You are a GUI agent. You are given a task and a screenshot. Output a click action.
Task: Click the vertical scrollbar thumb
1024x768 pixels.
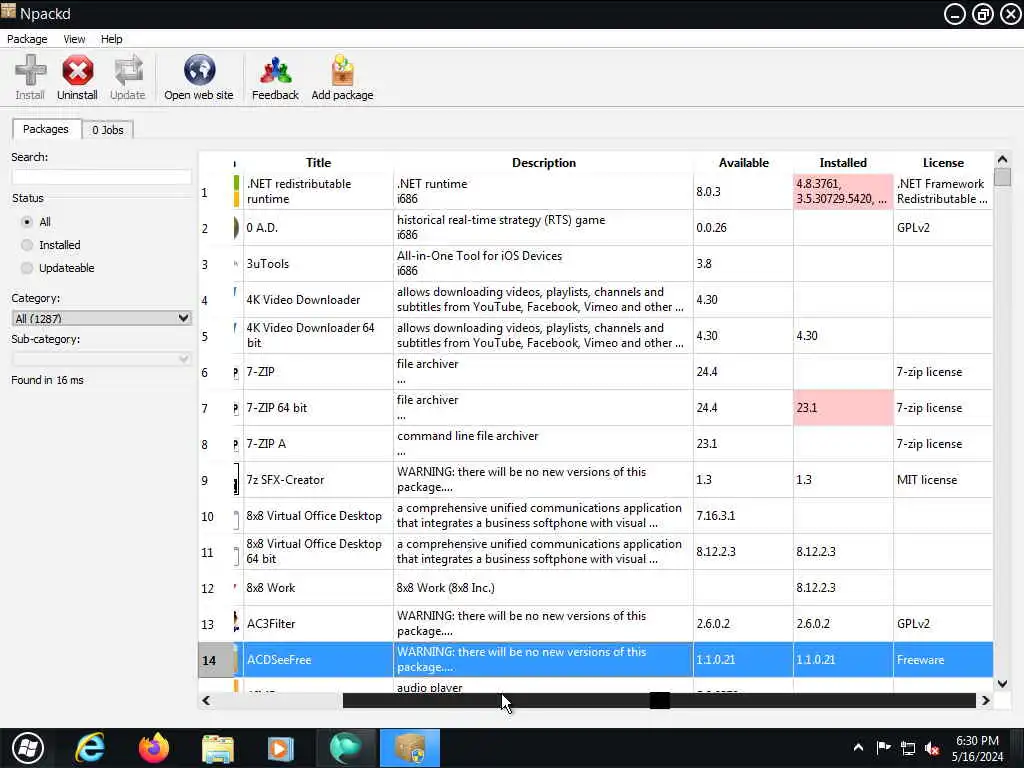(1002, 177)
